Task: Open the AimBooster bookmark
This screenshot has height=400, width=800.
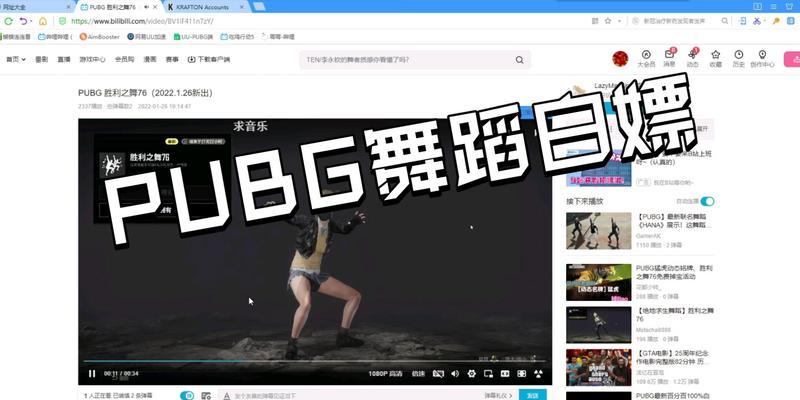Action: (99, 37)
